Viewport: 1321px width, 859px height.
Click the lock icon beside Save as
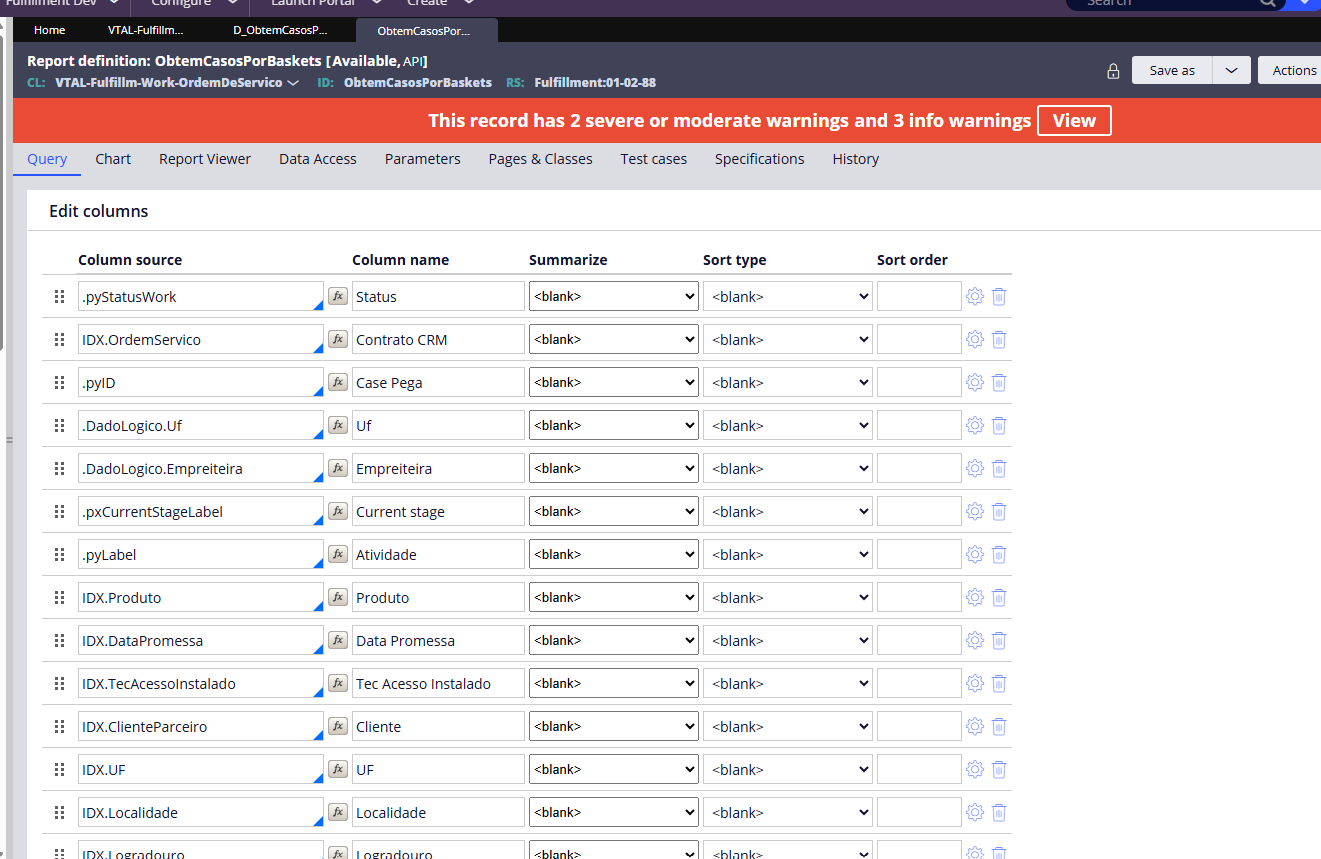1113,71
